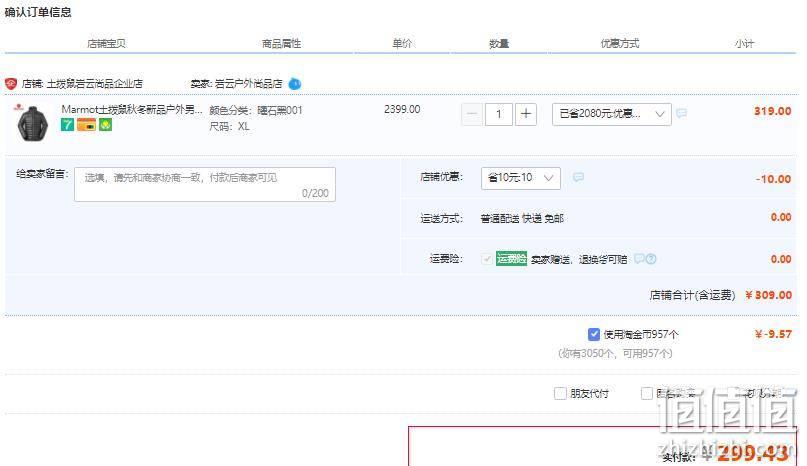Click the -10.00 shop discount amount

(x=774, y=179)
